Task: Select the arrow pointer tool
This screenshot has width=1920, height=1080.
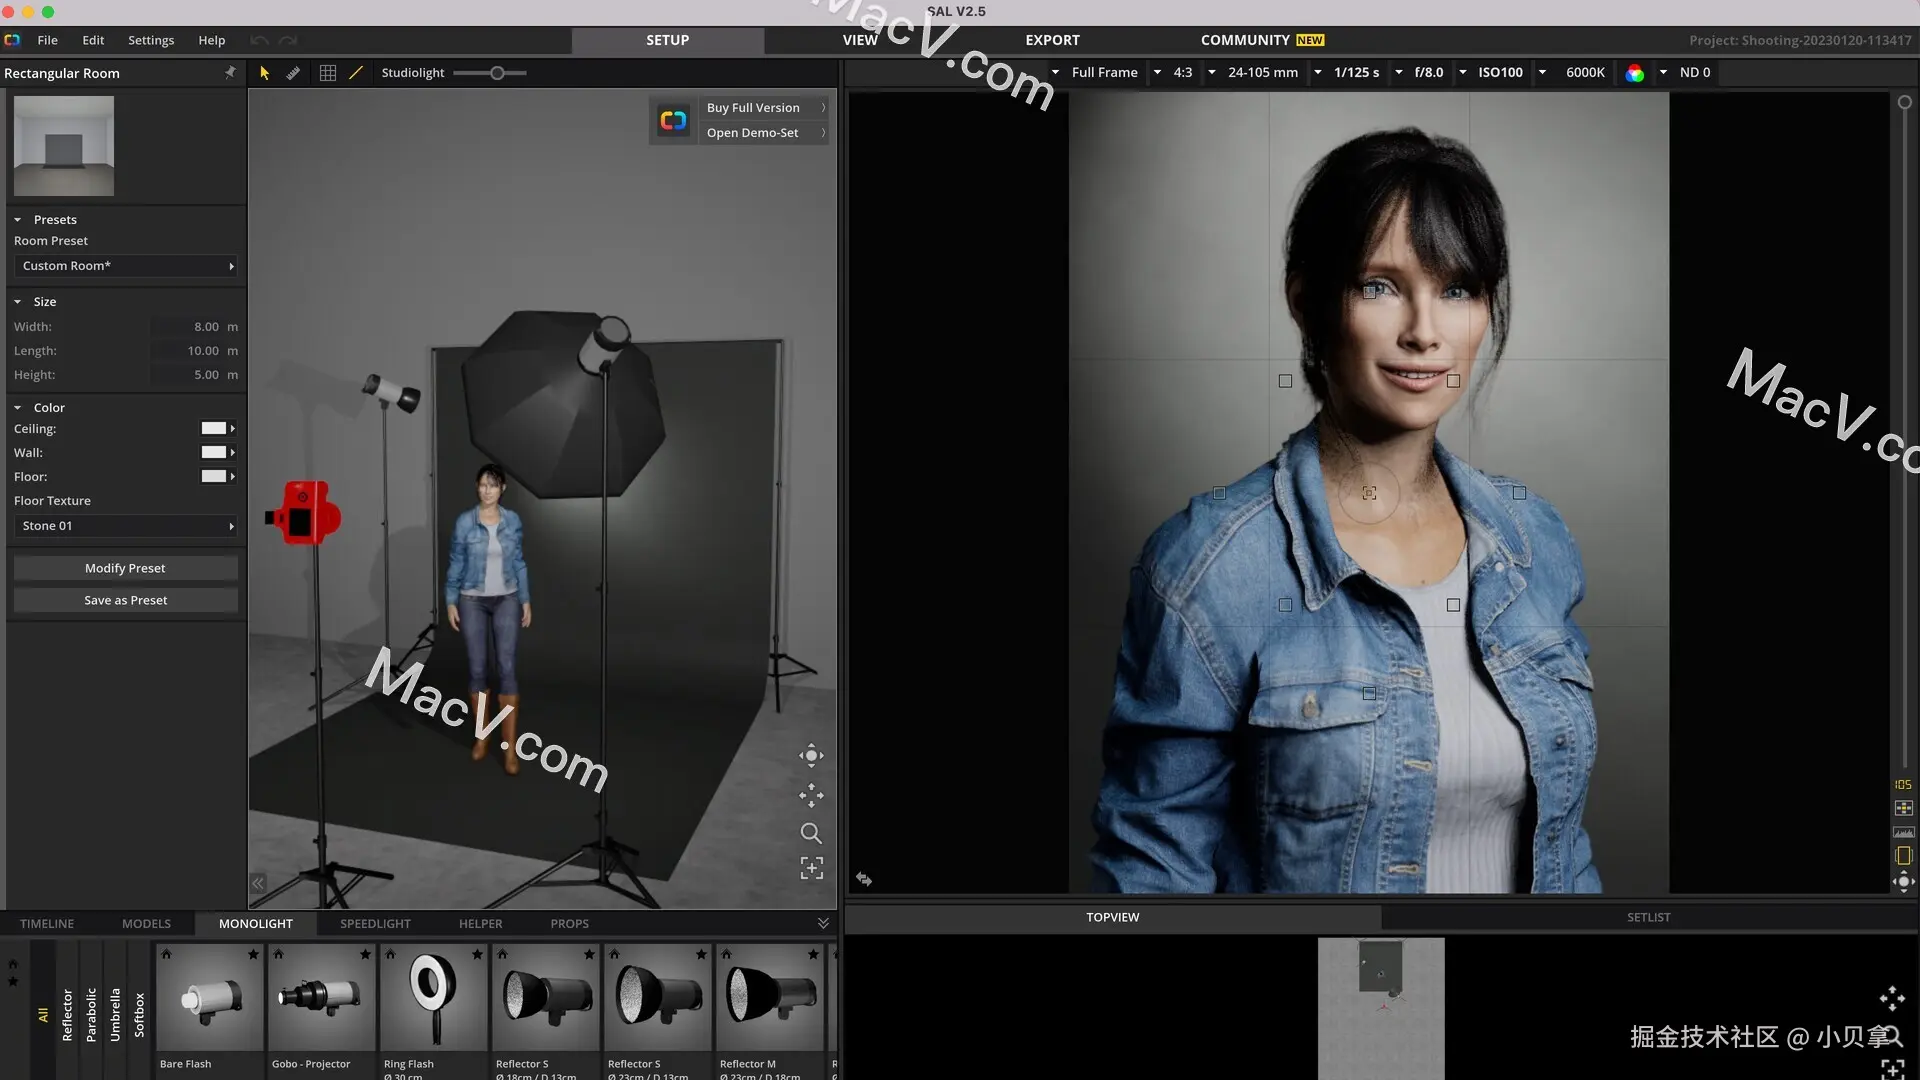Action: coord(264,73)
